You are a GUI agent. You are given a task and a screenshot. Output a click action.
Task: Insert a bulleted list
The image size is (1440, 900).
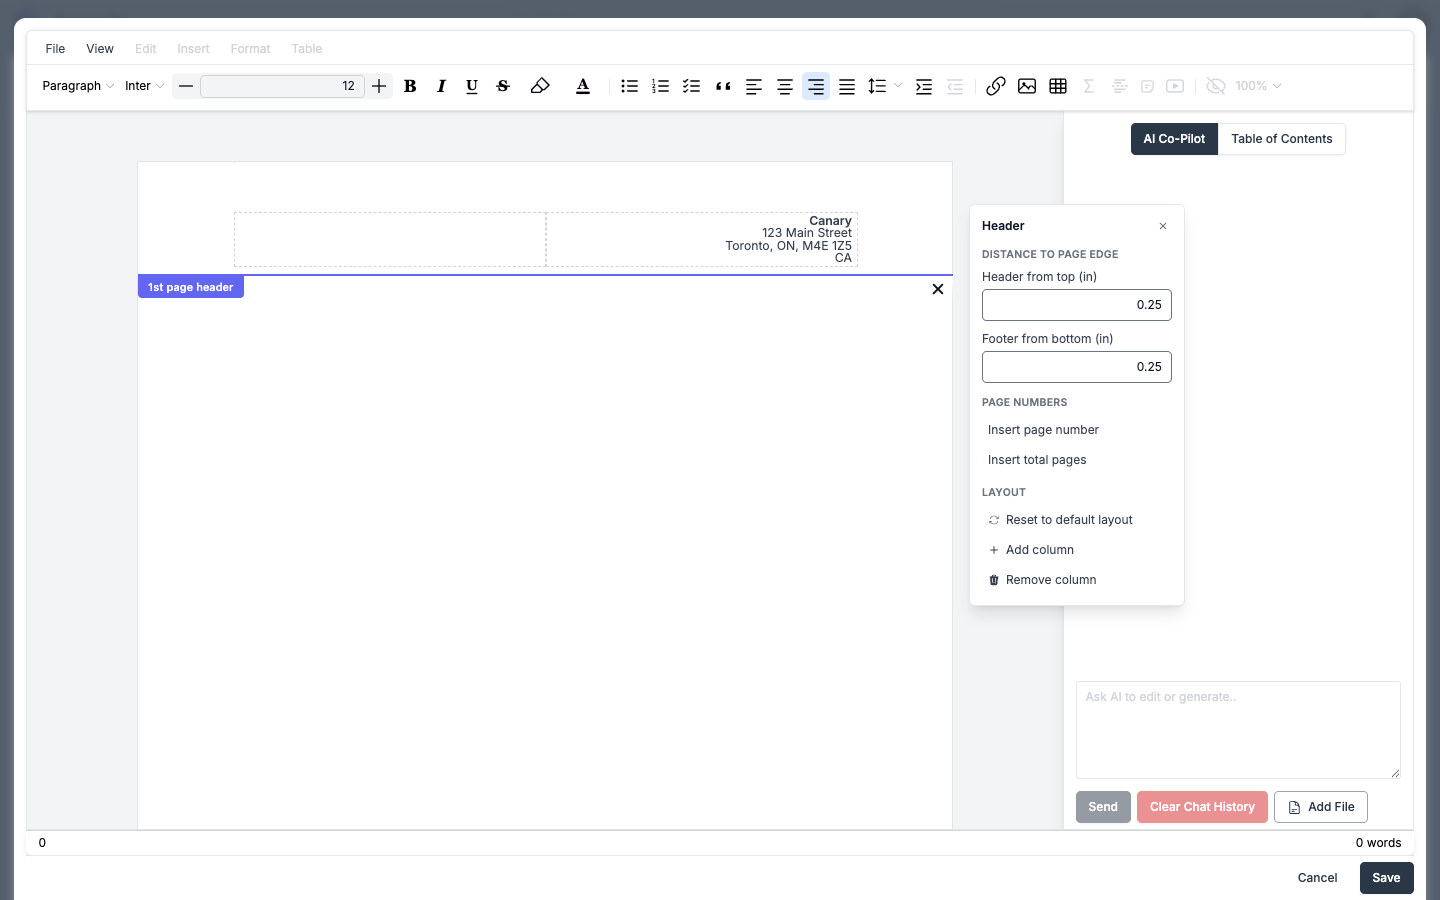click(x=629, y=86)
